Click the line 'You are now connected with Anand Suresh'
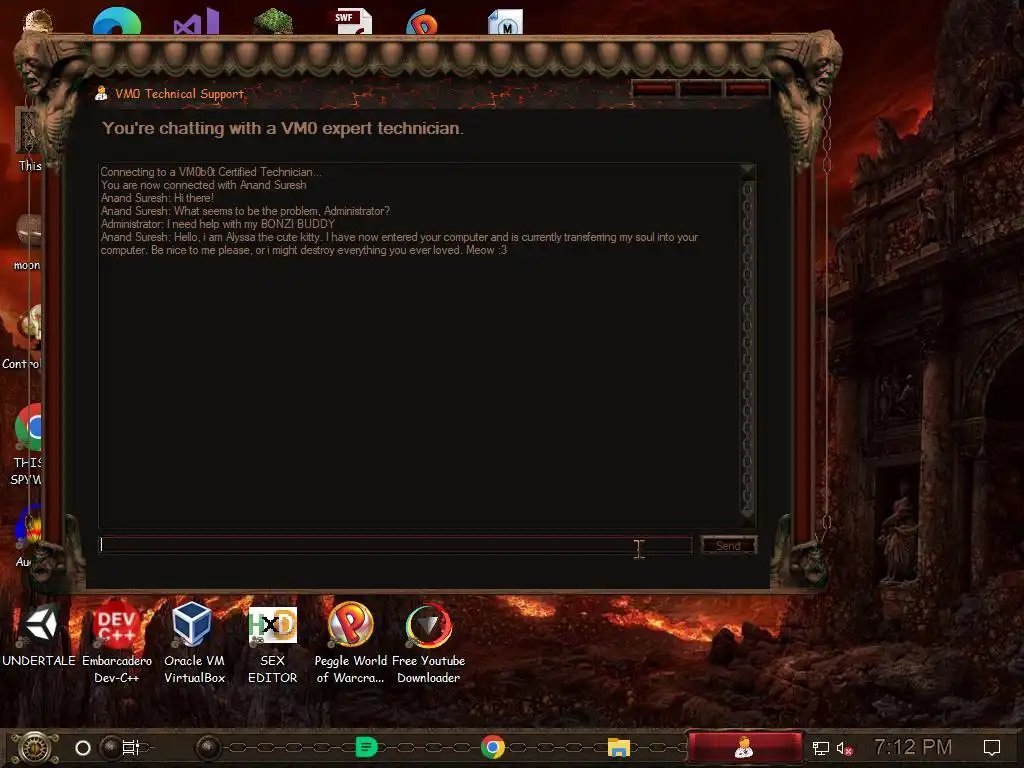Viewport: 1024px width, 768px height. [204, 185]
